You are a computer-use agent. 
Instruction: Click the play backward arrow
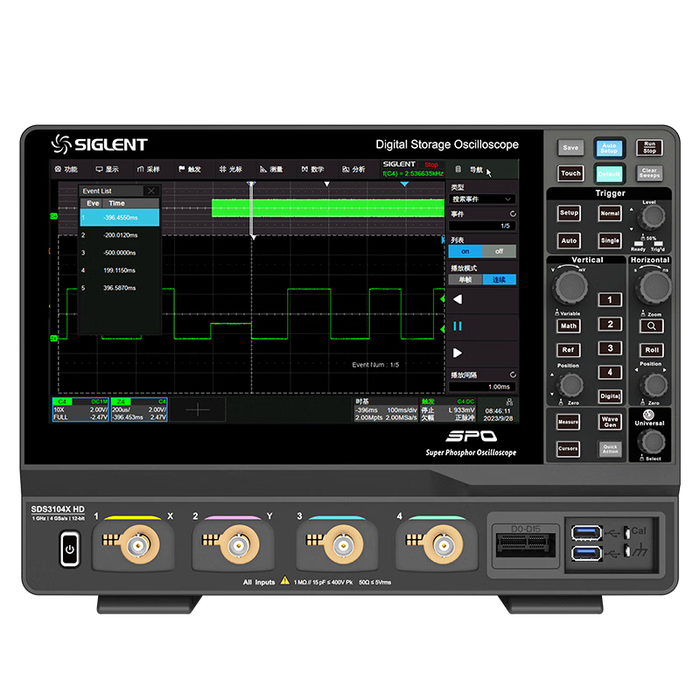(457, 299)
